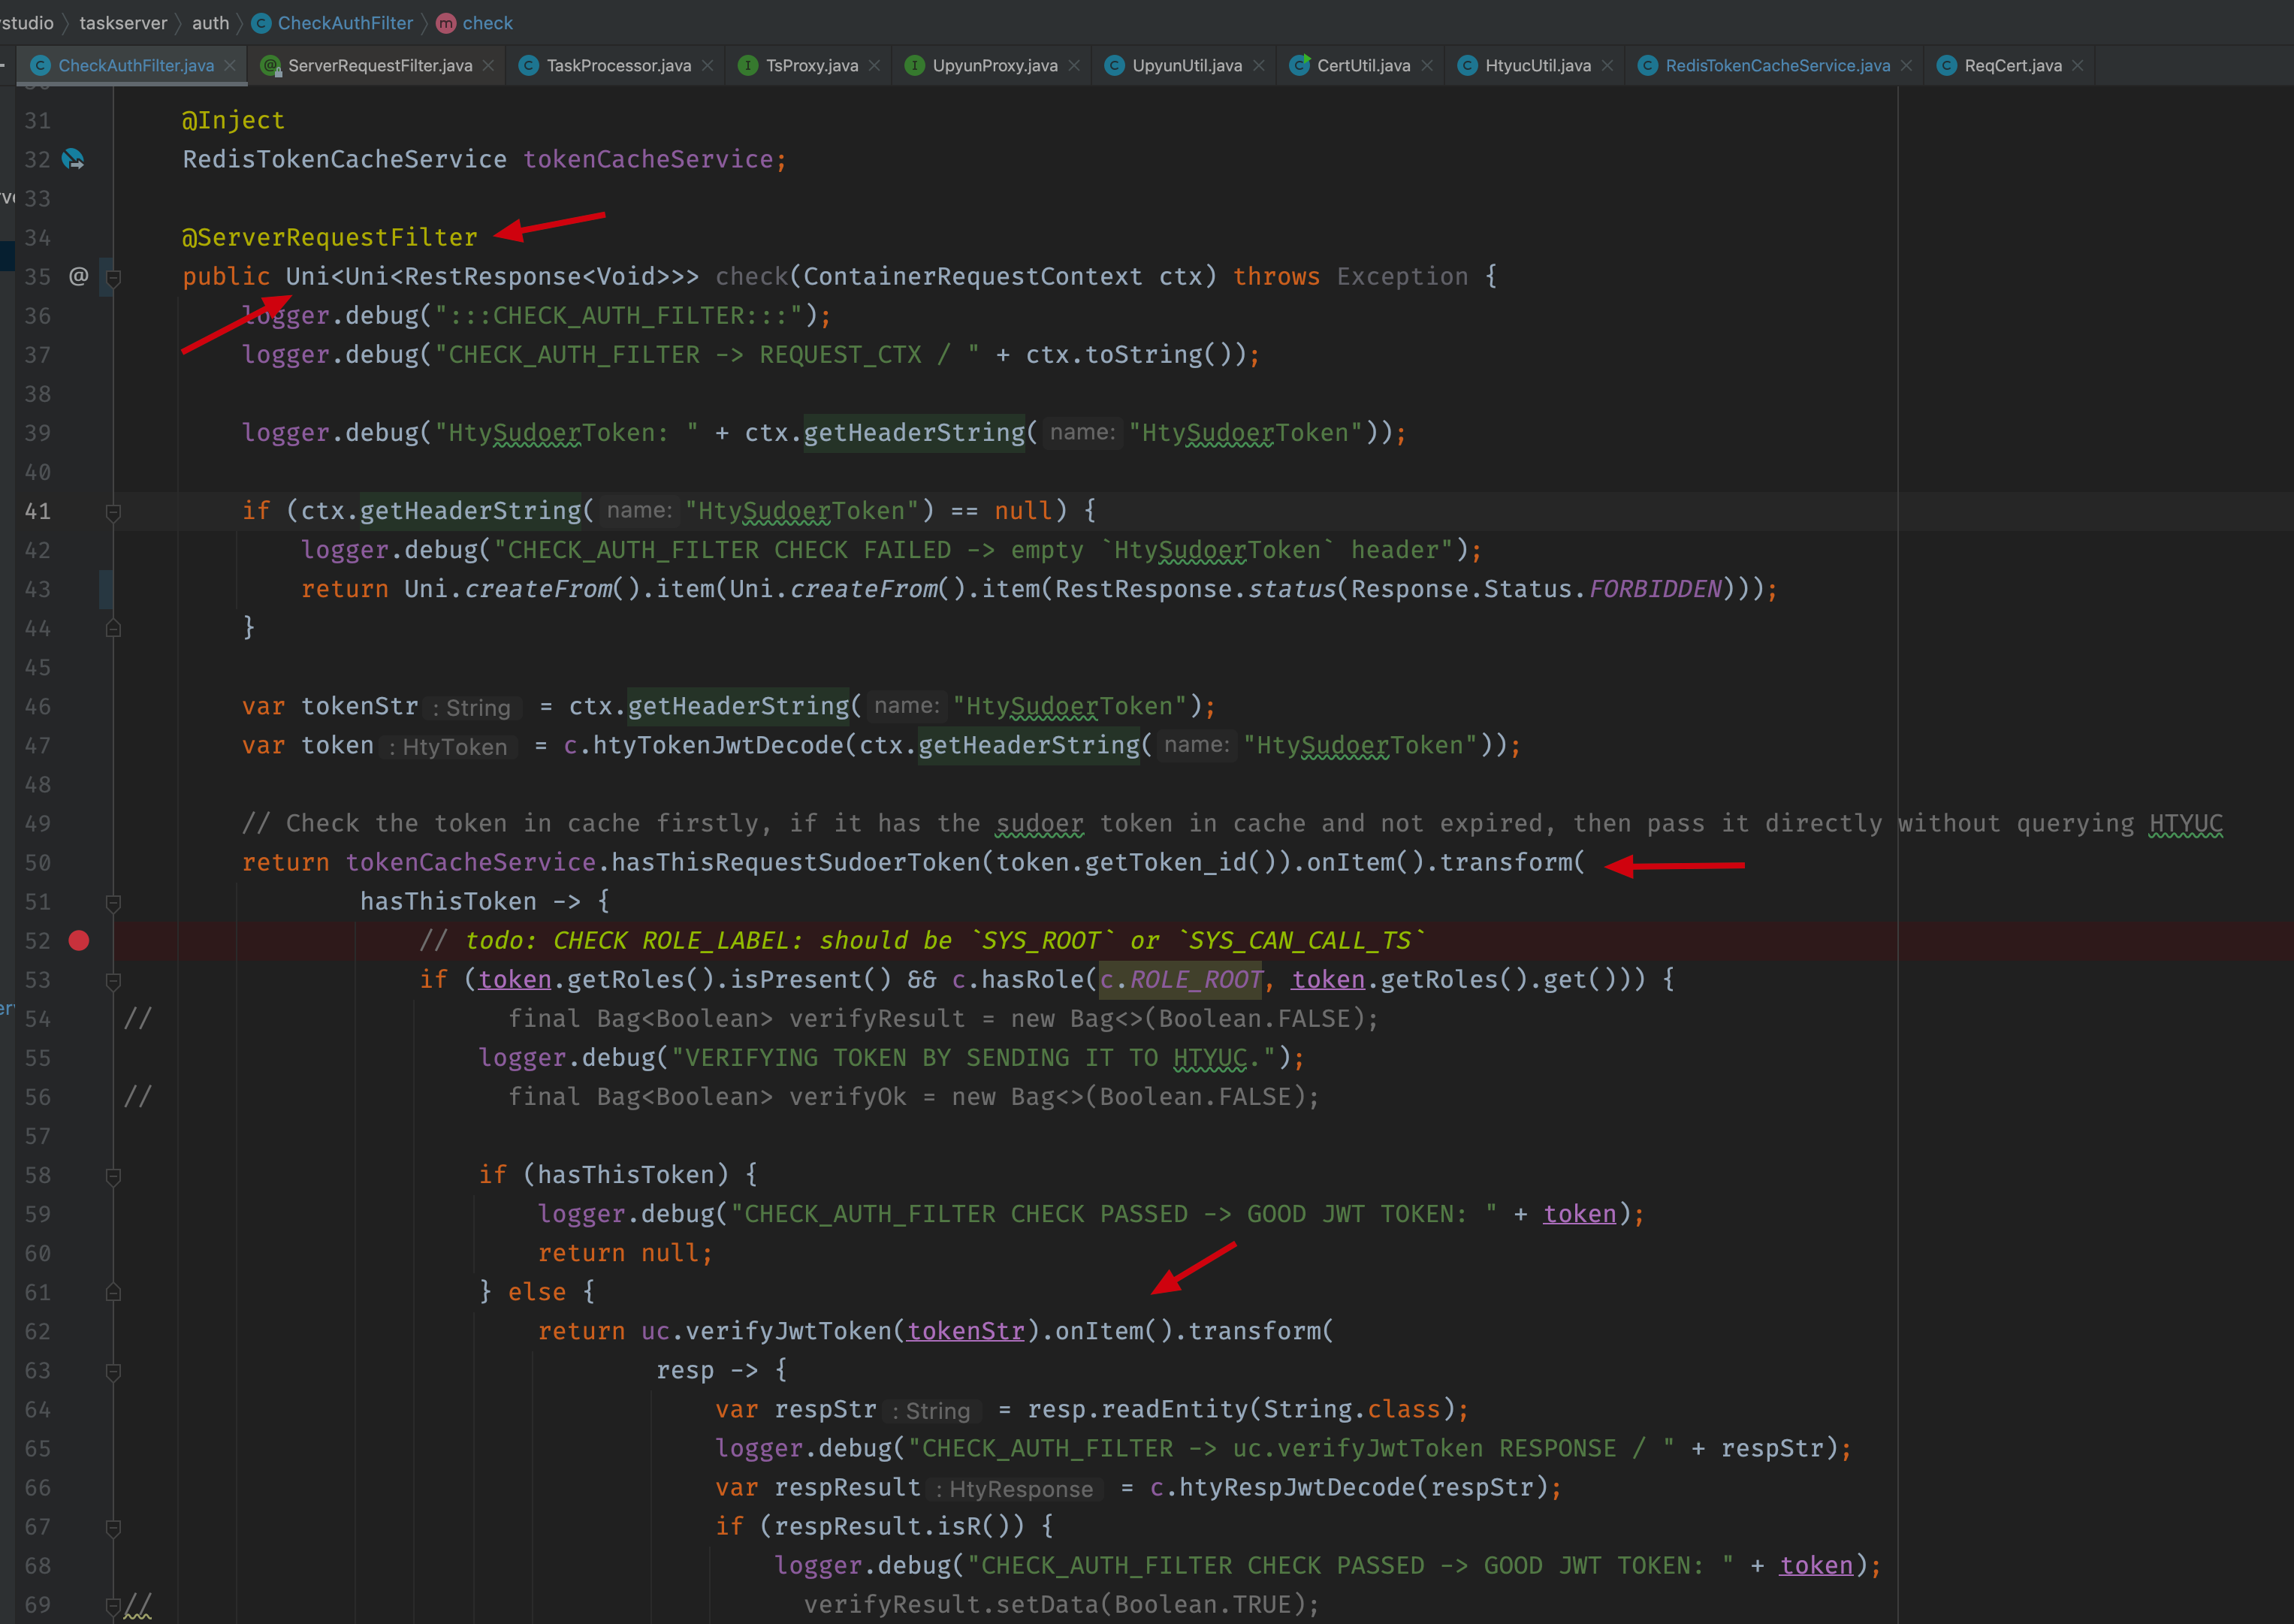
Task: Switch to the UpyunProxy.java tab
Action: [994, 65]
